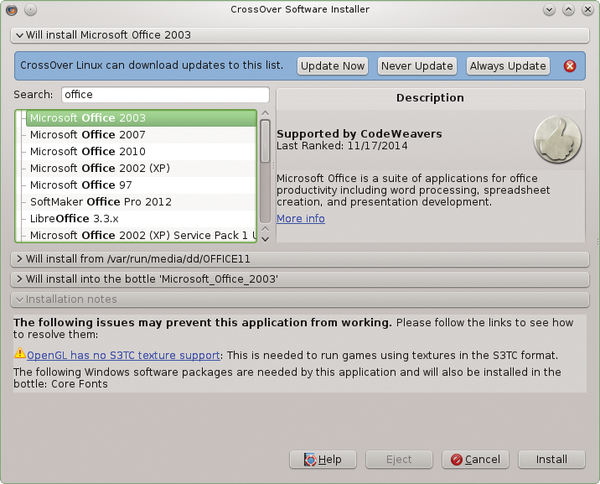Select LibreOffice 3.3.x
The image size is (600, 484).
click(x=141, y=219)
